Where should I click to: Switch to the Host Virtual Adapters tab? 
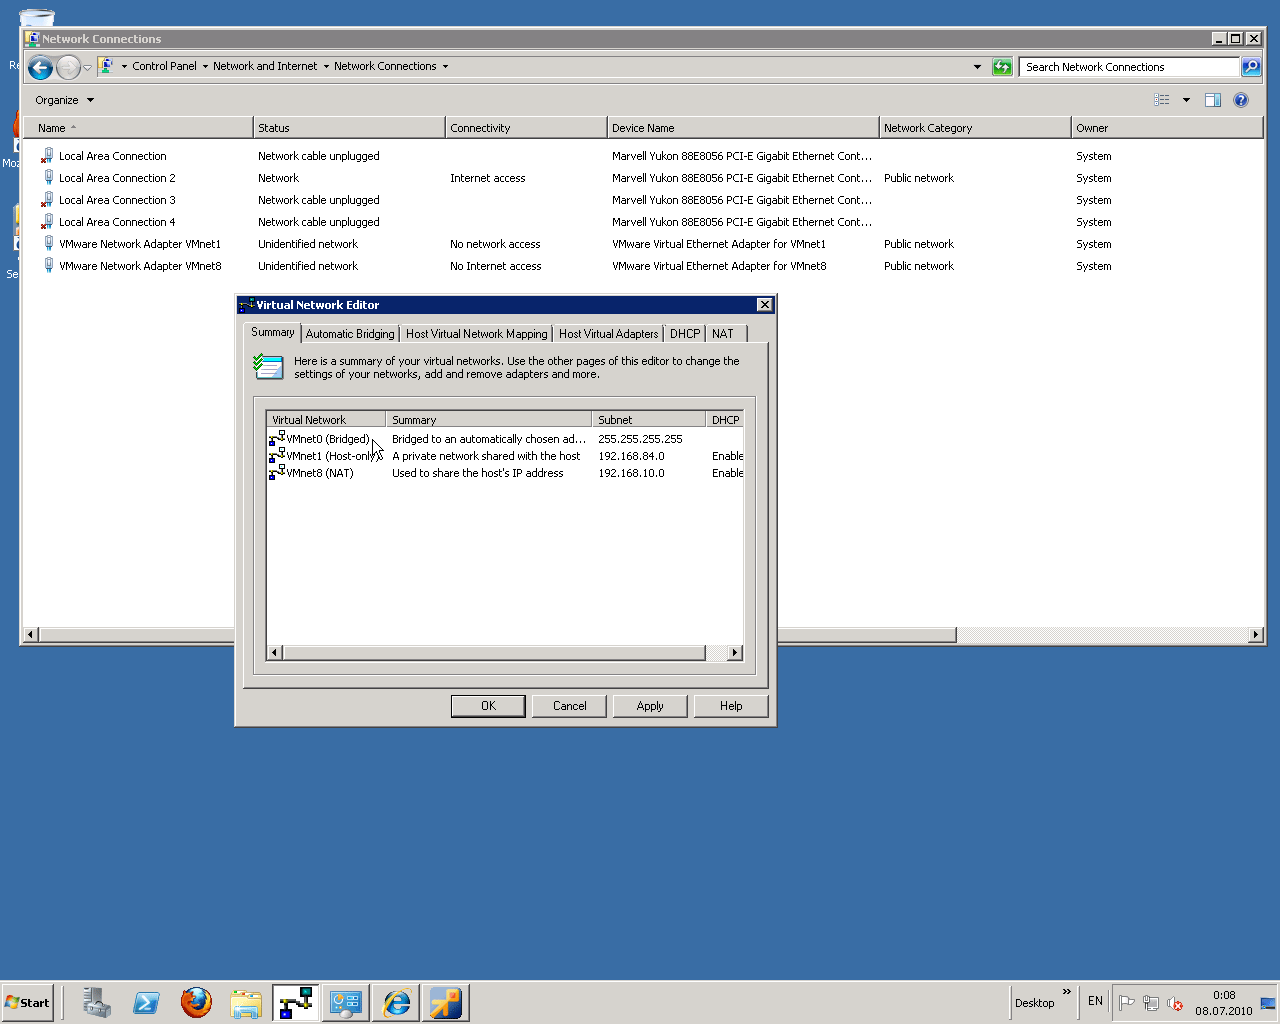pyautogui.click(x=609, y=334)
